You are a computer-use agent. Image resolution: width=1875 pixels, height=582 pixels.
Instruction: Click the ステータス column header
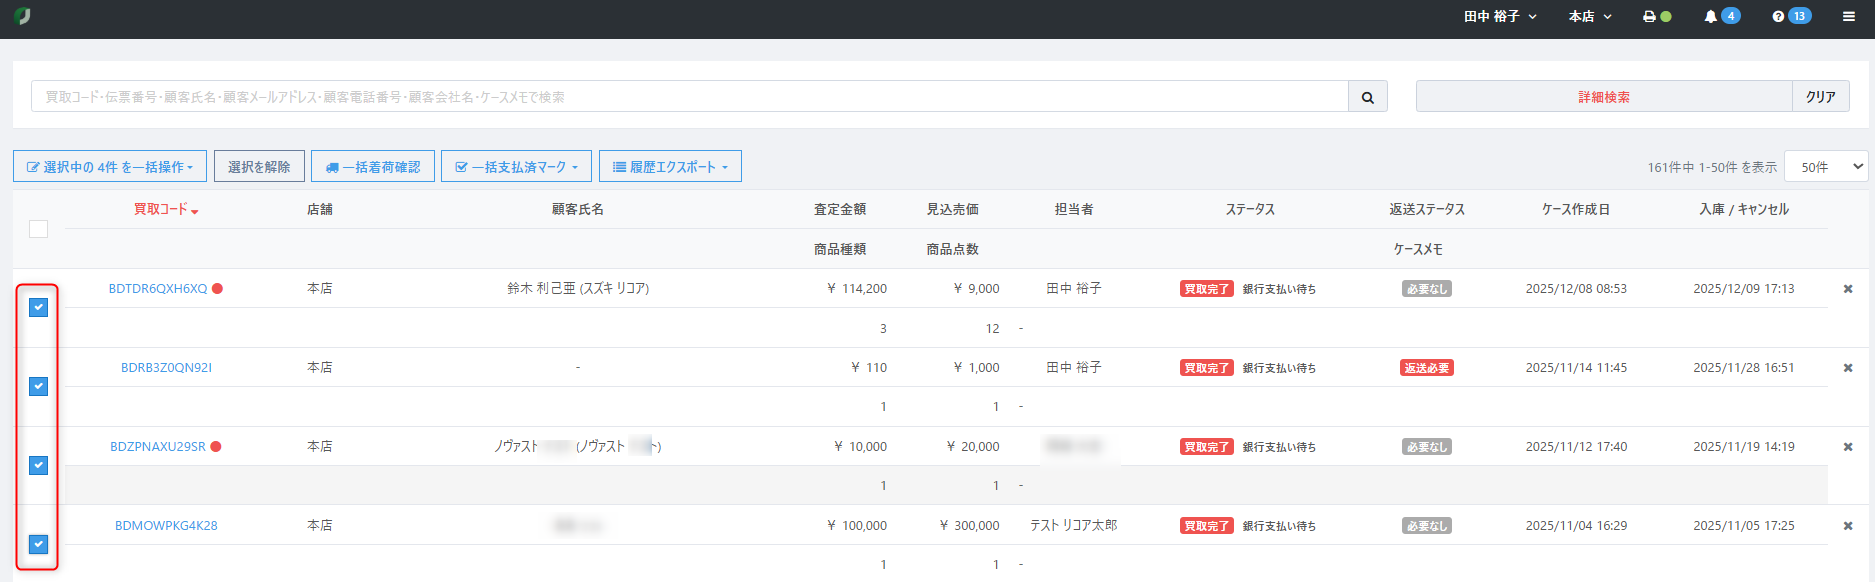coord(1250,209)
